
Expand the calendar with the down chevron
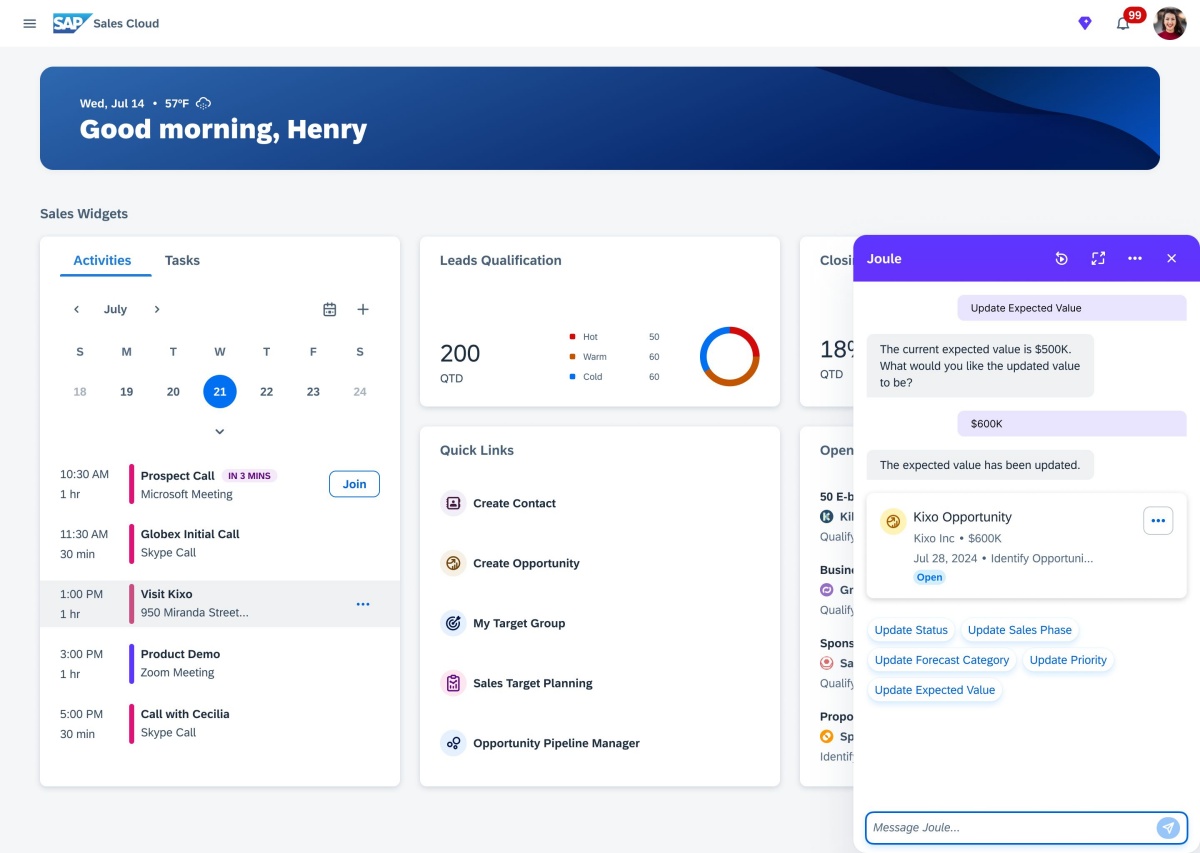(220, 432)
